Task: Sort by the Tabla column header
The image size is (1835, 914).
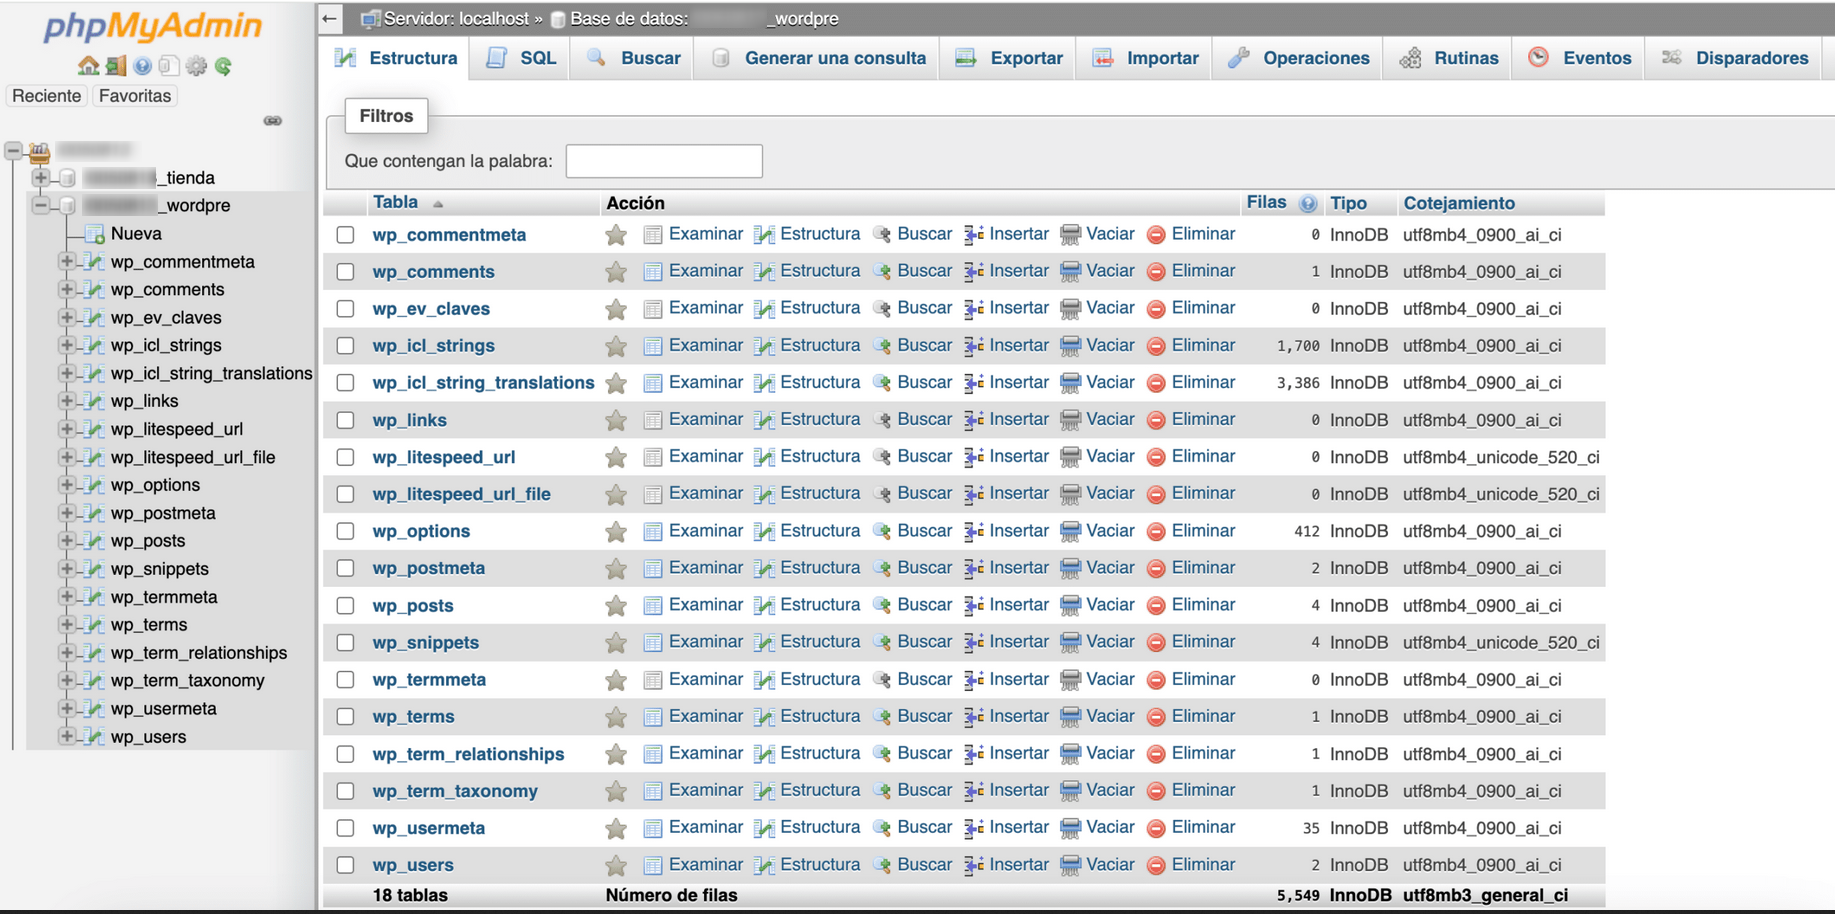Action: 396,203
